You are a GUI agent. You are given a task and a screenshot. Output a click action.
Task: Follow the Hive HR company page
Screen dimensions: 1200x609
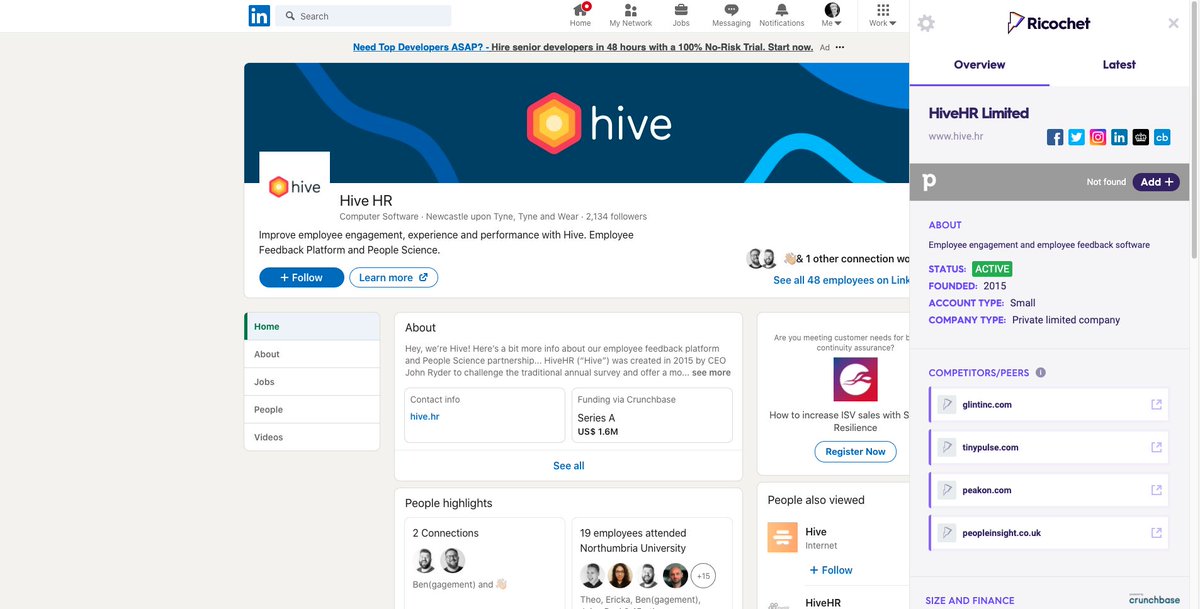(x=301, y=278)
